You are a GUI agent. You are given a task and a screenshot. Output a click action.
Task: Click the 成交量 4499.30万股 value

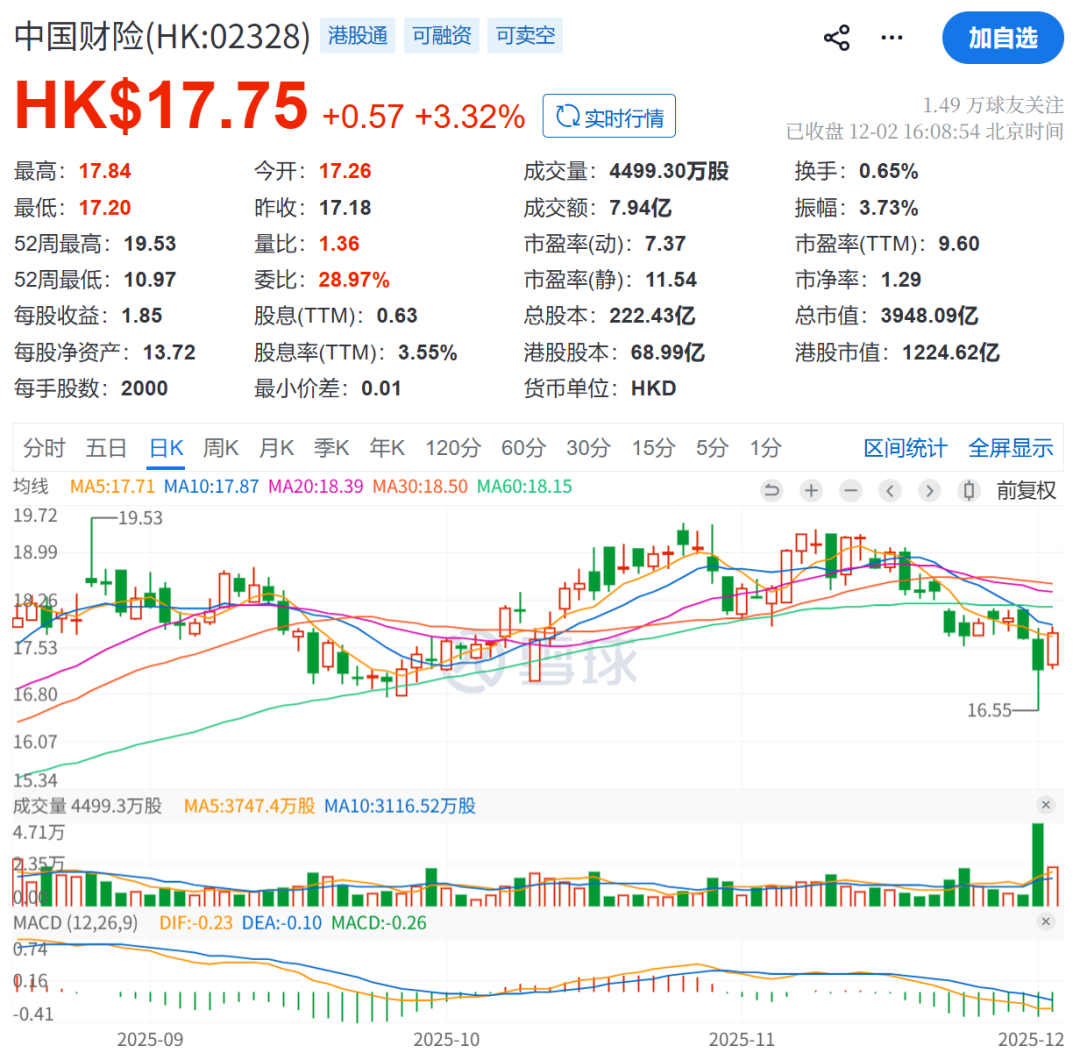click(669, 171)
